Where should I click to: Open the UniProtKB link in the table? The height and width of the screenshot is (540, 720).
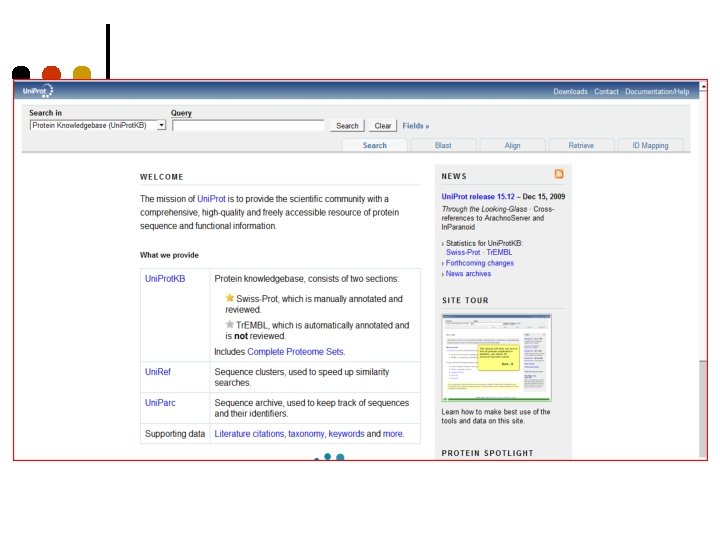[x=165, y=279]
